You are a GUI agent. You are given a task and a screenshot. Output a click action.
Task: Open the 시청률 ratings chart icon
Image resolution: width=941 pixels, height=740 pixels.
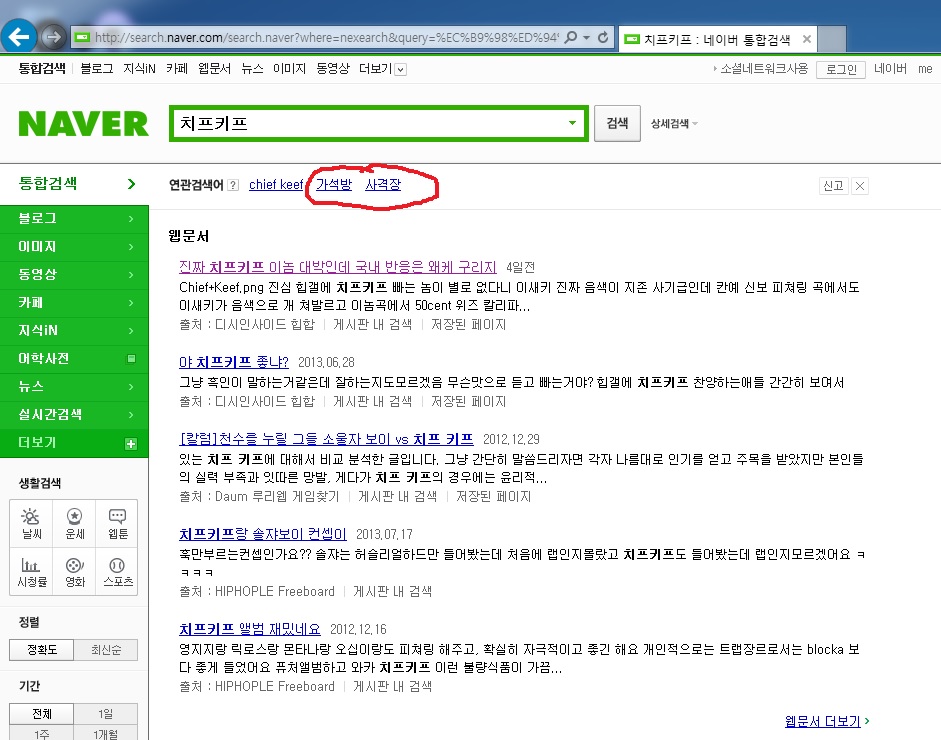pos(32,572)
